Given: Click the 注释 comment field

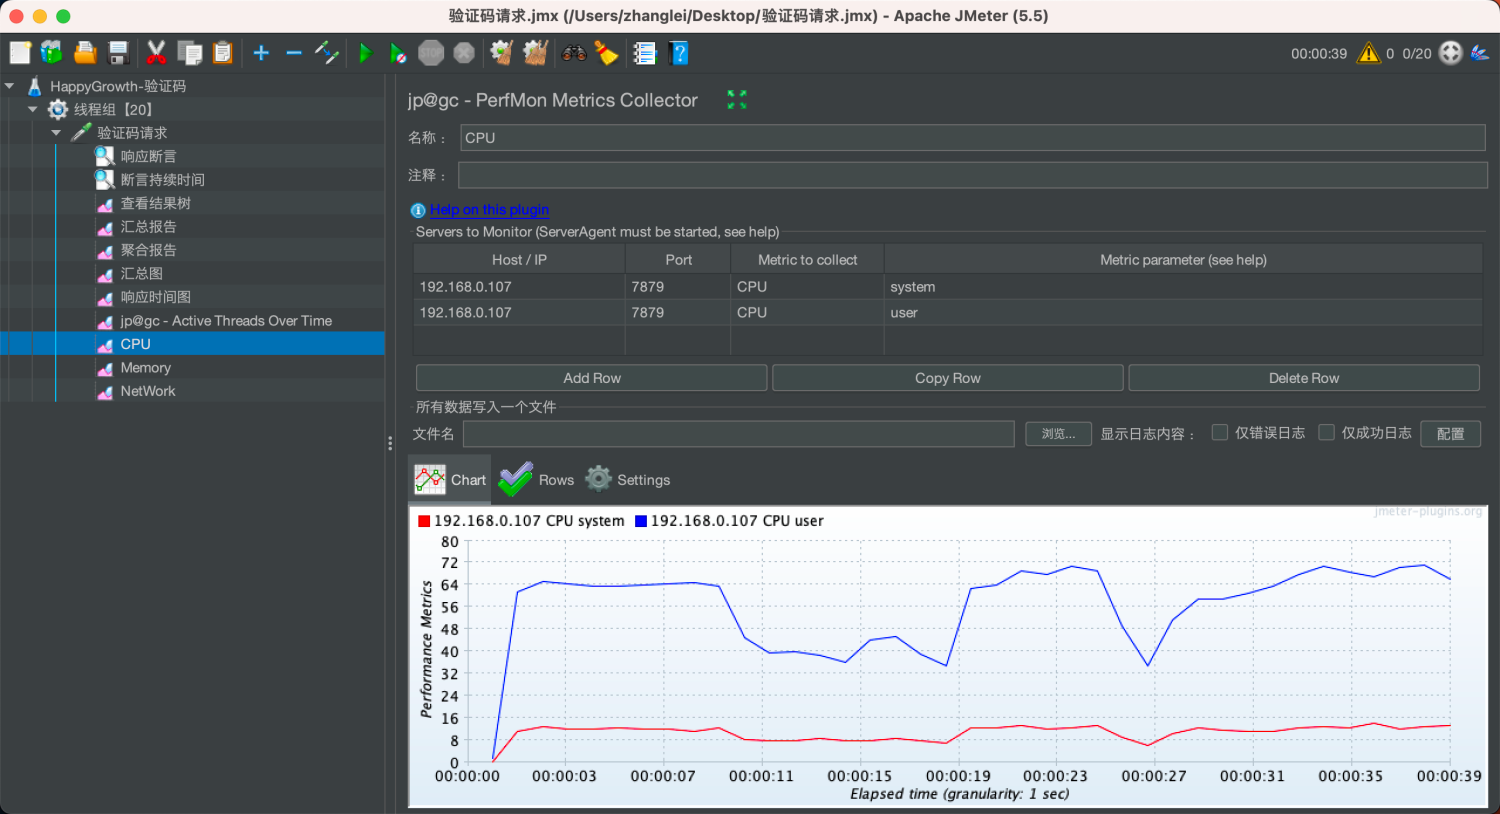Looking at the screenshot, I should coord(973,175).
